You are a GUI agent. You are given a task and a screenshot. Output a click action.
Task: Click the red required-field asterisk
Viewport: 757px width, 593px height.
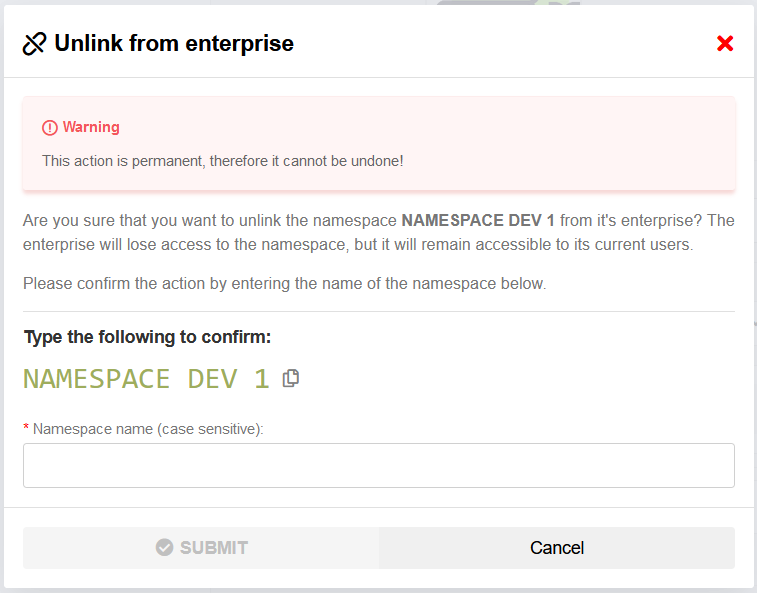pos(26,428)
